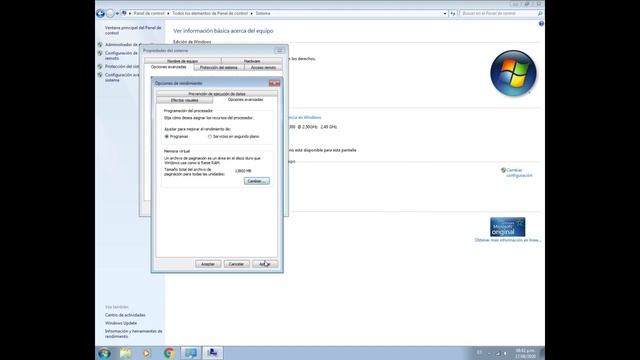This screenshot has width=640, height=360.
Task: Expand the Panel de control breadcrumb arrow
Action: coord(168,13)
